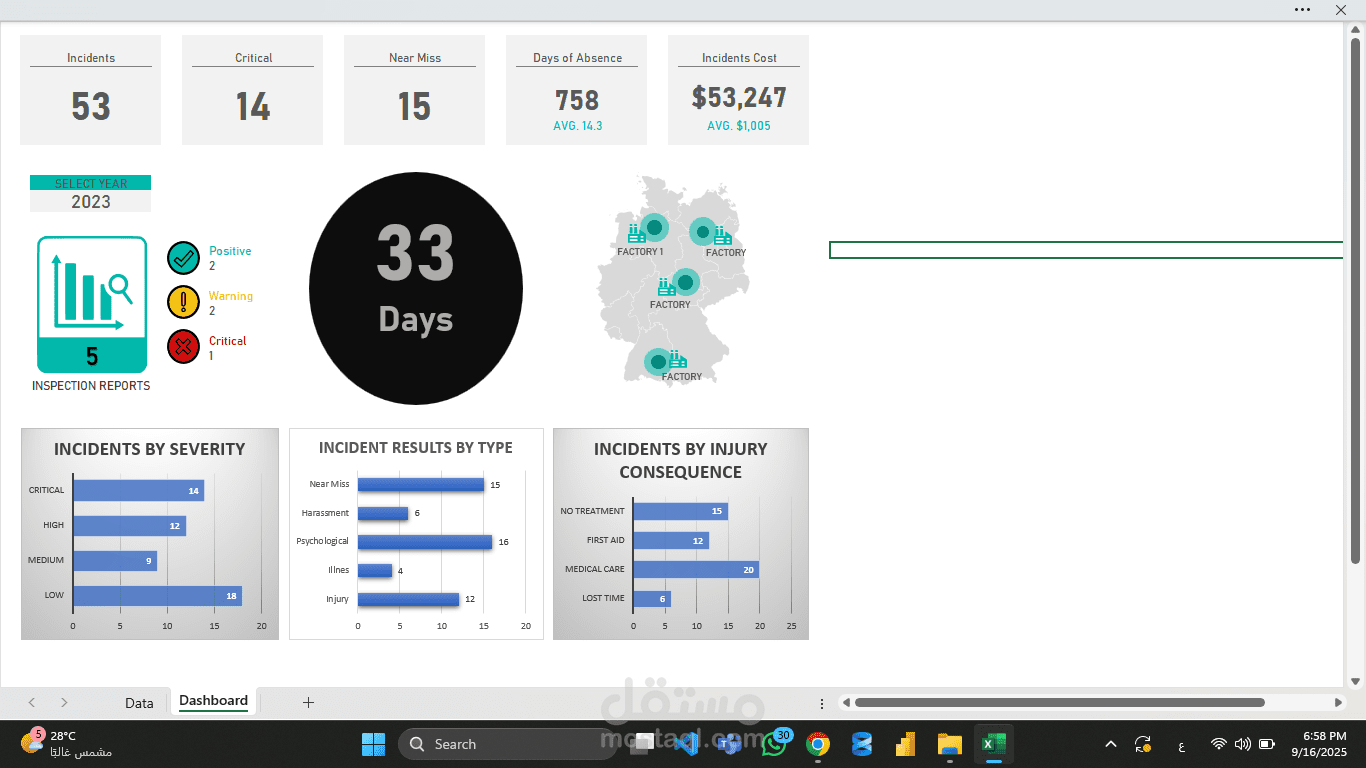Click the Windows taskbar Search box
This screenshot has height=768, width=1366.
click(505, 744)
